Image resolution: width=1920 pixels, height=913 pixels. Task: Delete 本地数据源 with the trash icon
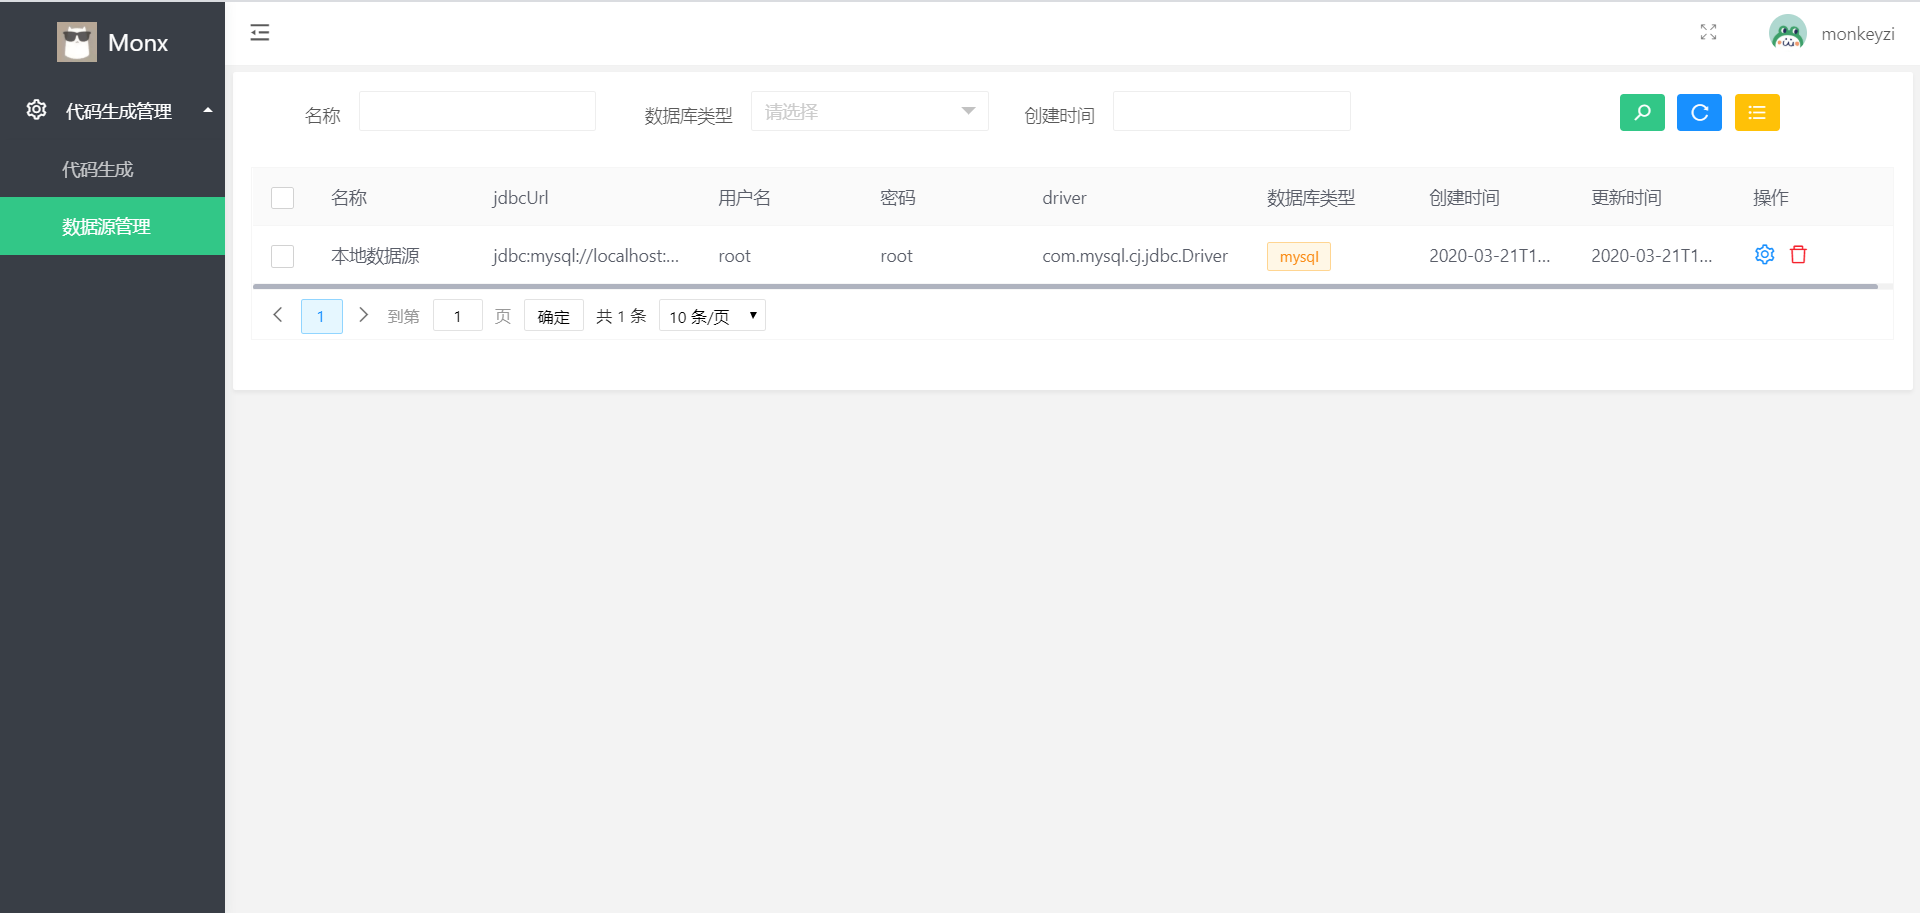click(x=1798, y=255)
